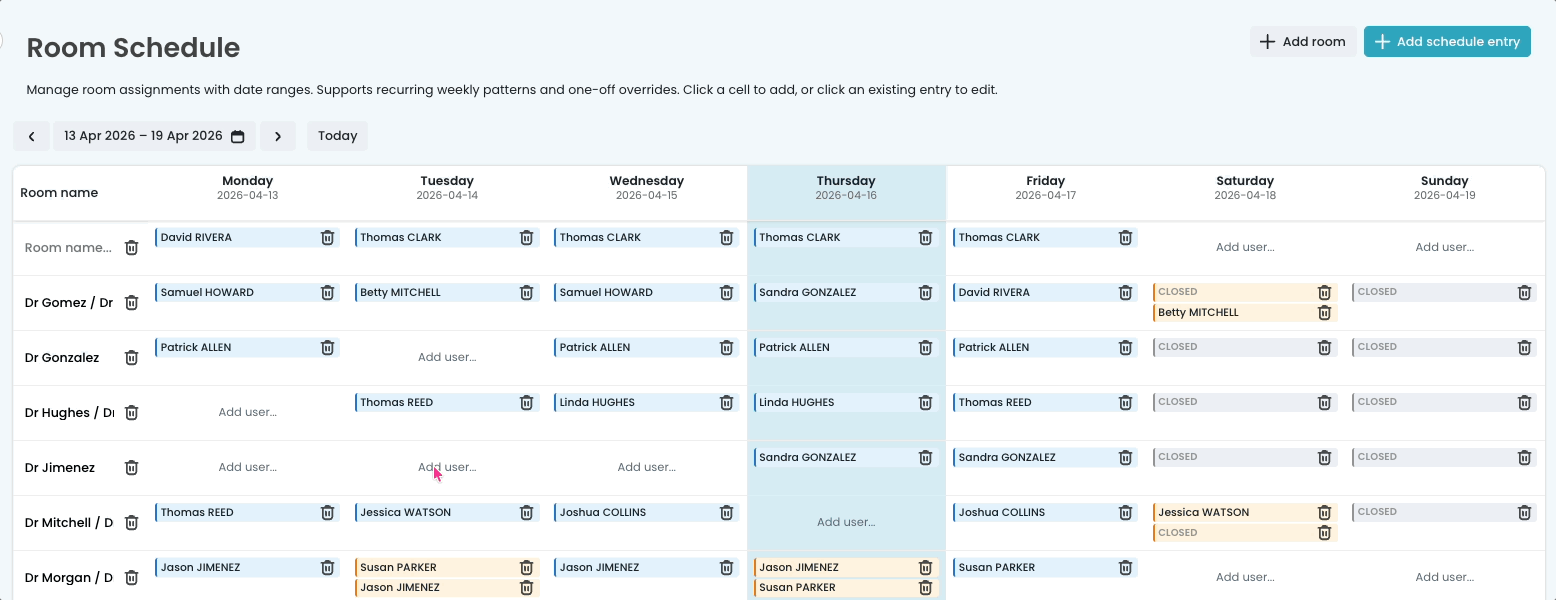Delete the Dr Jimenez room row

coord(131,468)
